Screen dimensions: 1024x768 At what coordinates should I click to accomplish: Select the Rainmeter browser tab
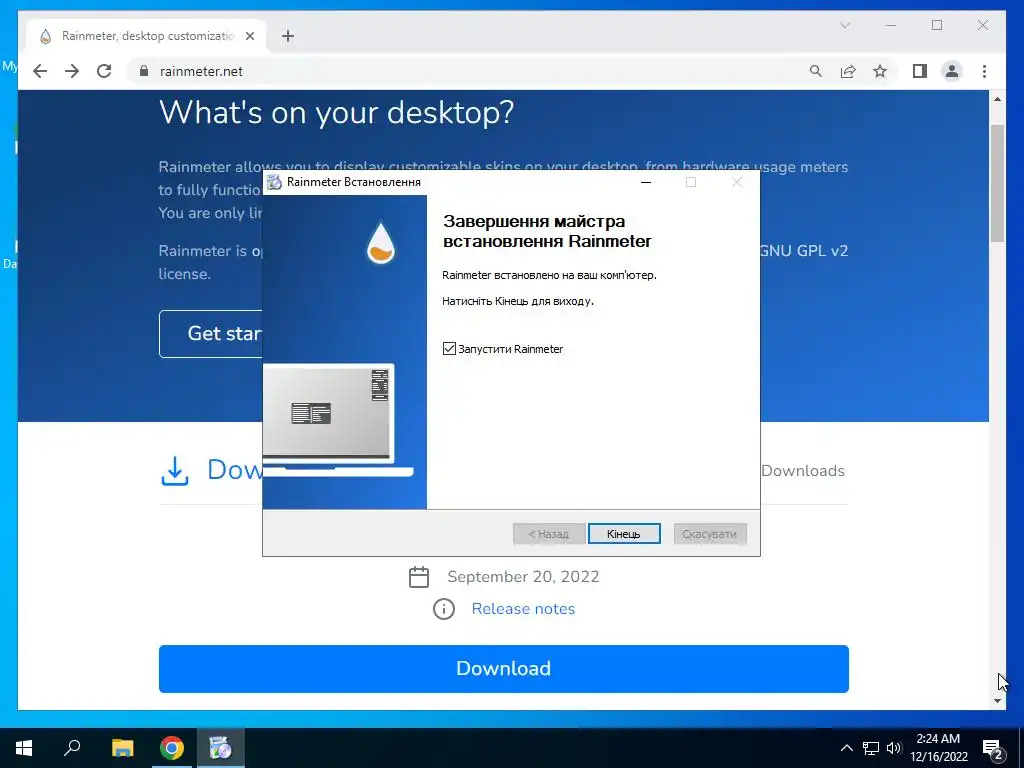147,36
